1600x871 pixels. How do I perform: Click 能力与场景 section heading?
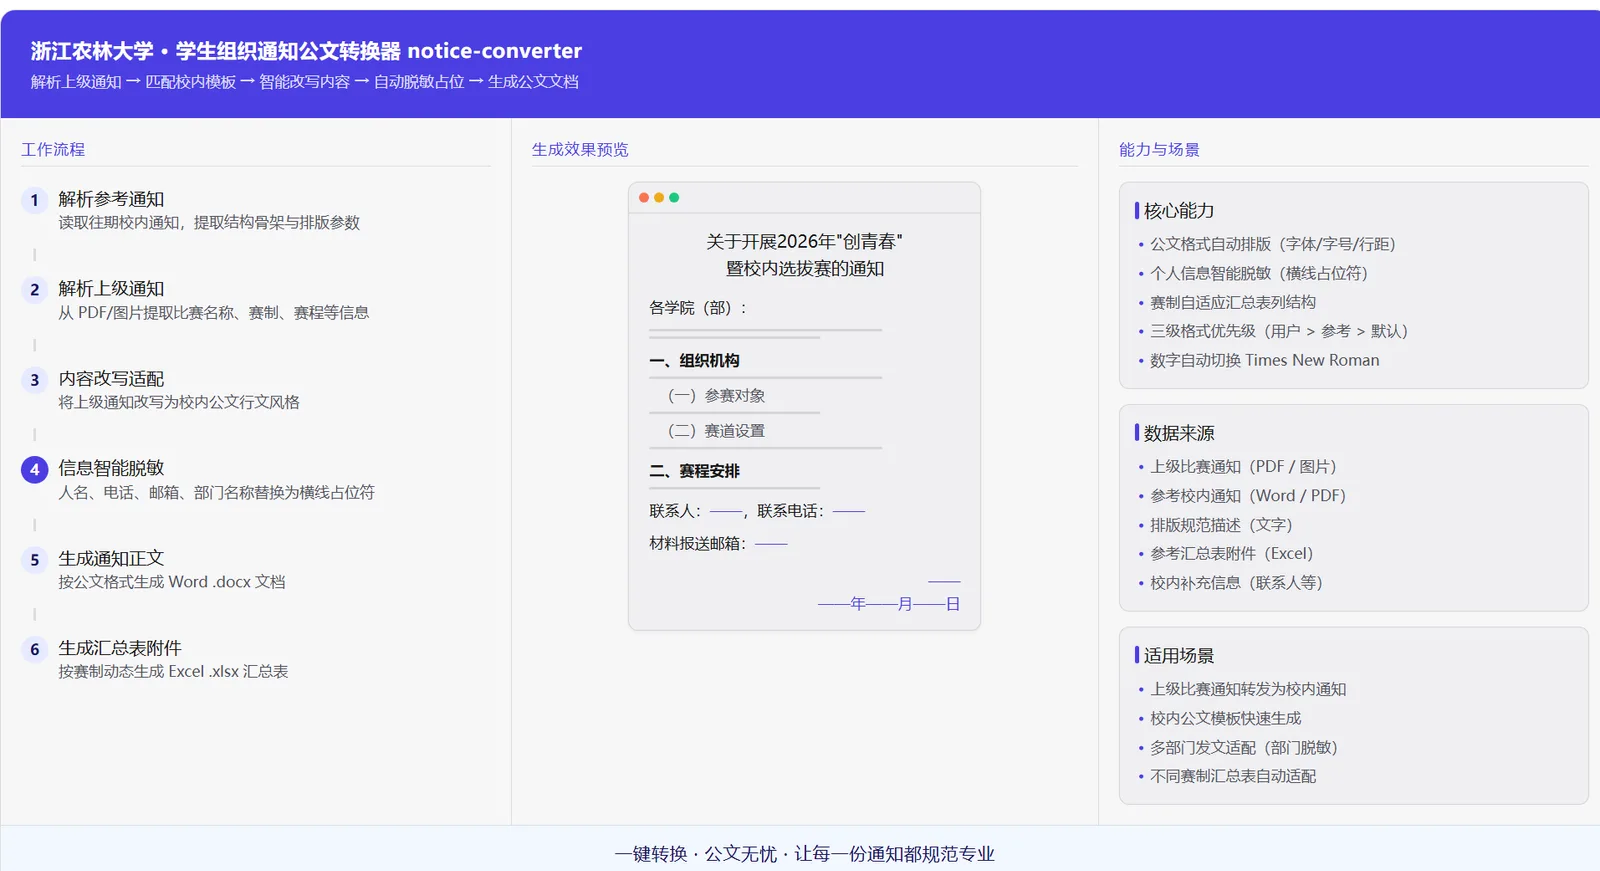pyautogui.click(x=1159, y=149)
